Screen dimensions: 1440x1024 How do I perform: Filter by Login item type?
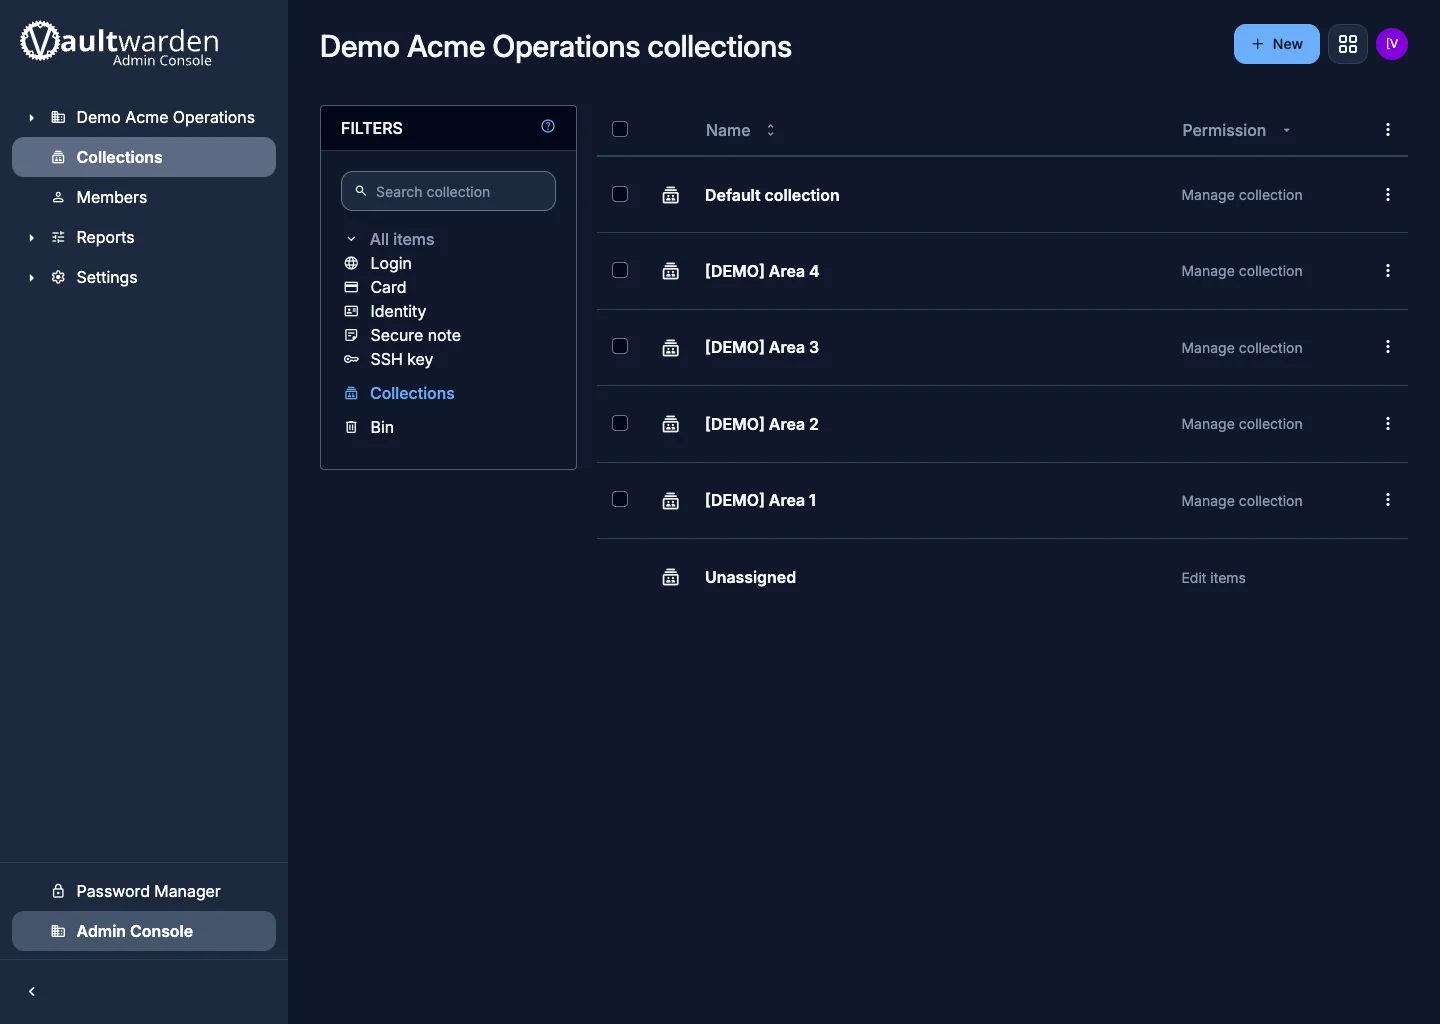point(391,263)
